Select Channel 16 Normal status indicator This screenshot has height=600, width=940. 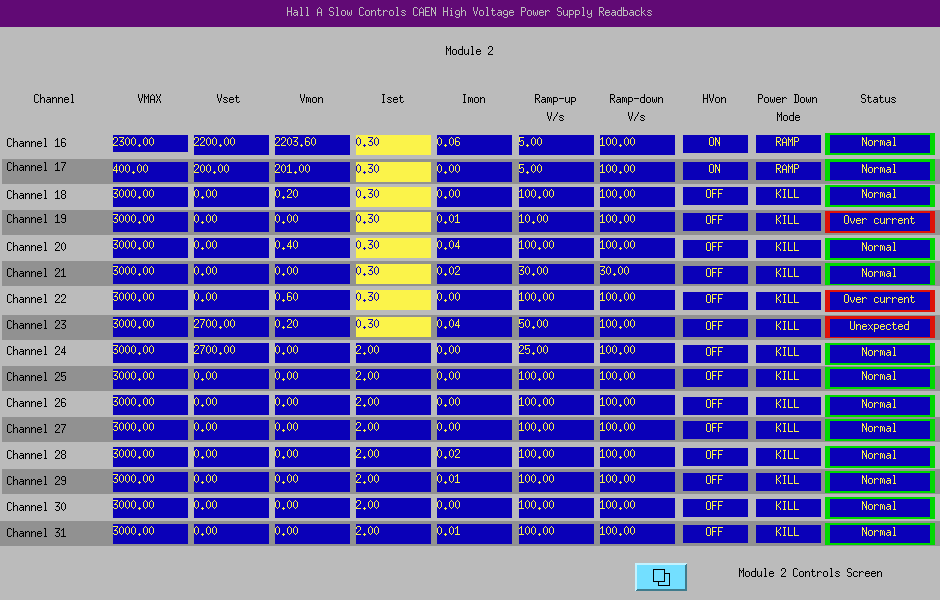pyautogui.click(x=879, y=144)
